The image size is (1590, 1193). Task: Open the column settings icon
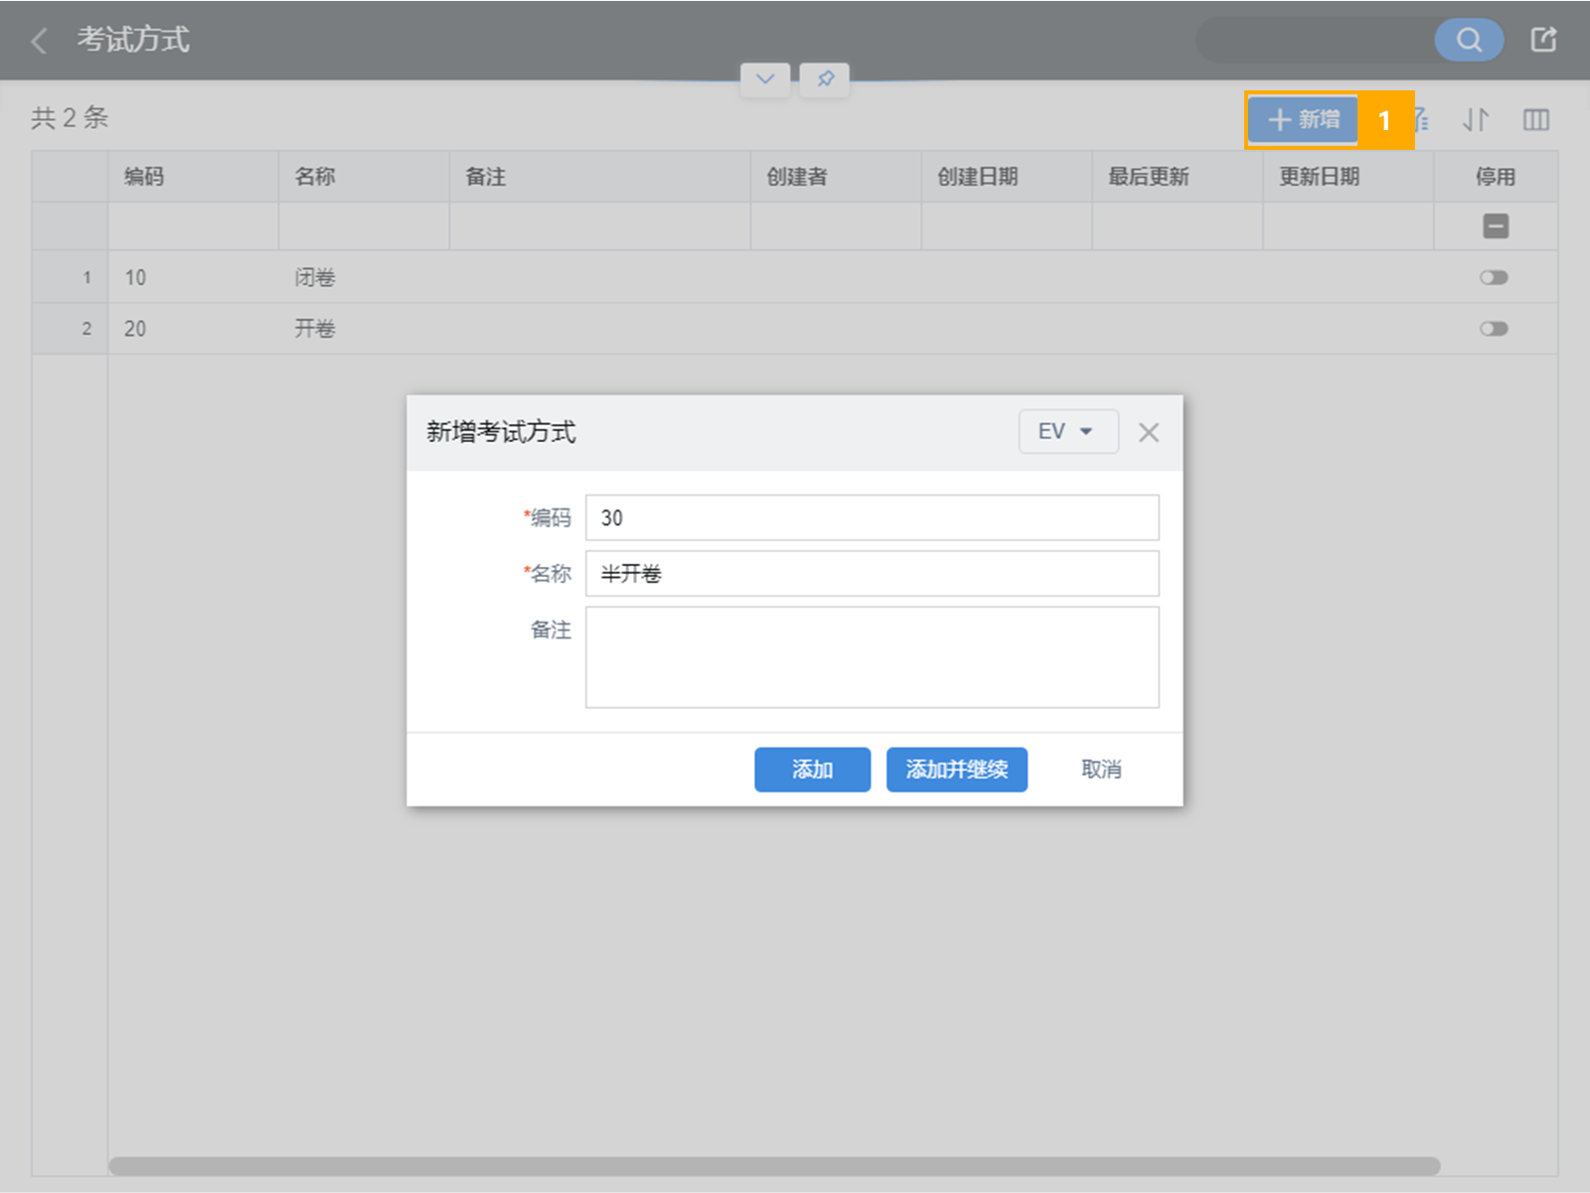[1536, 120]
